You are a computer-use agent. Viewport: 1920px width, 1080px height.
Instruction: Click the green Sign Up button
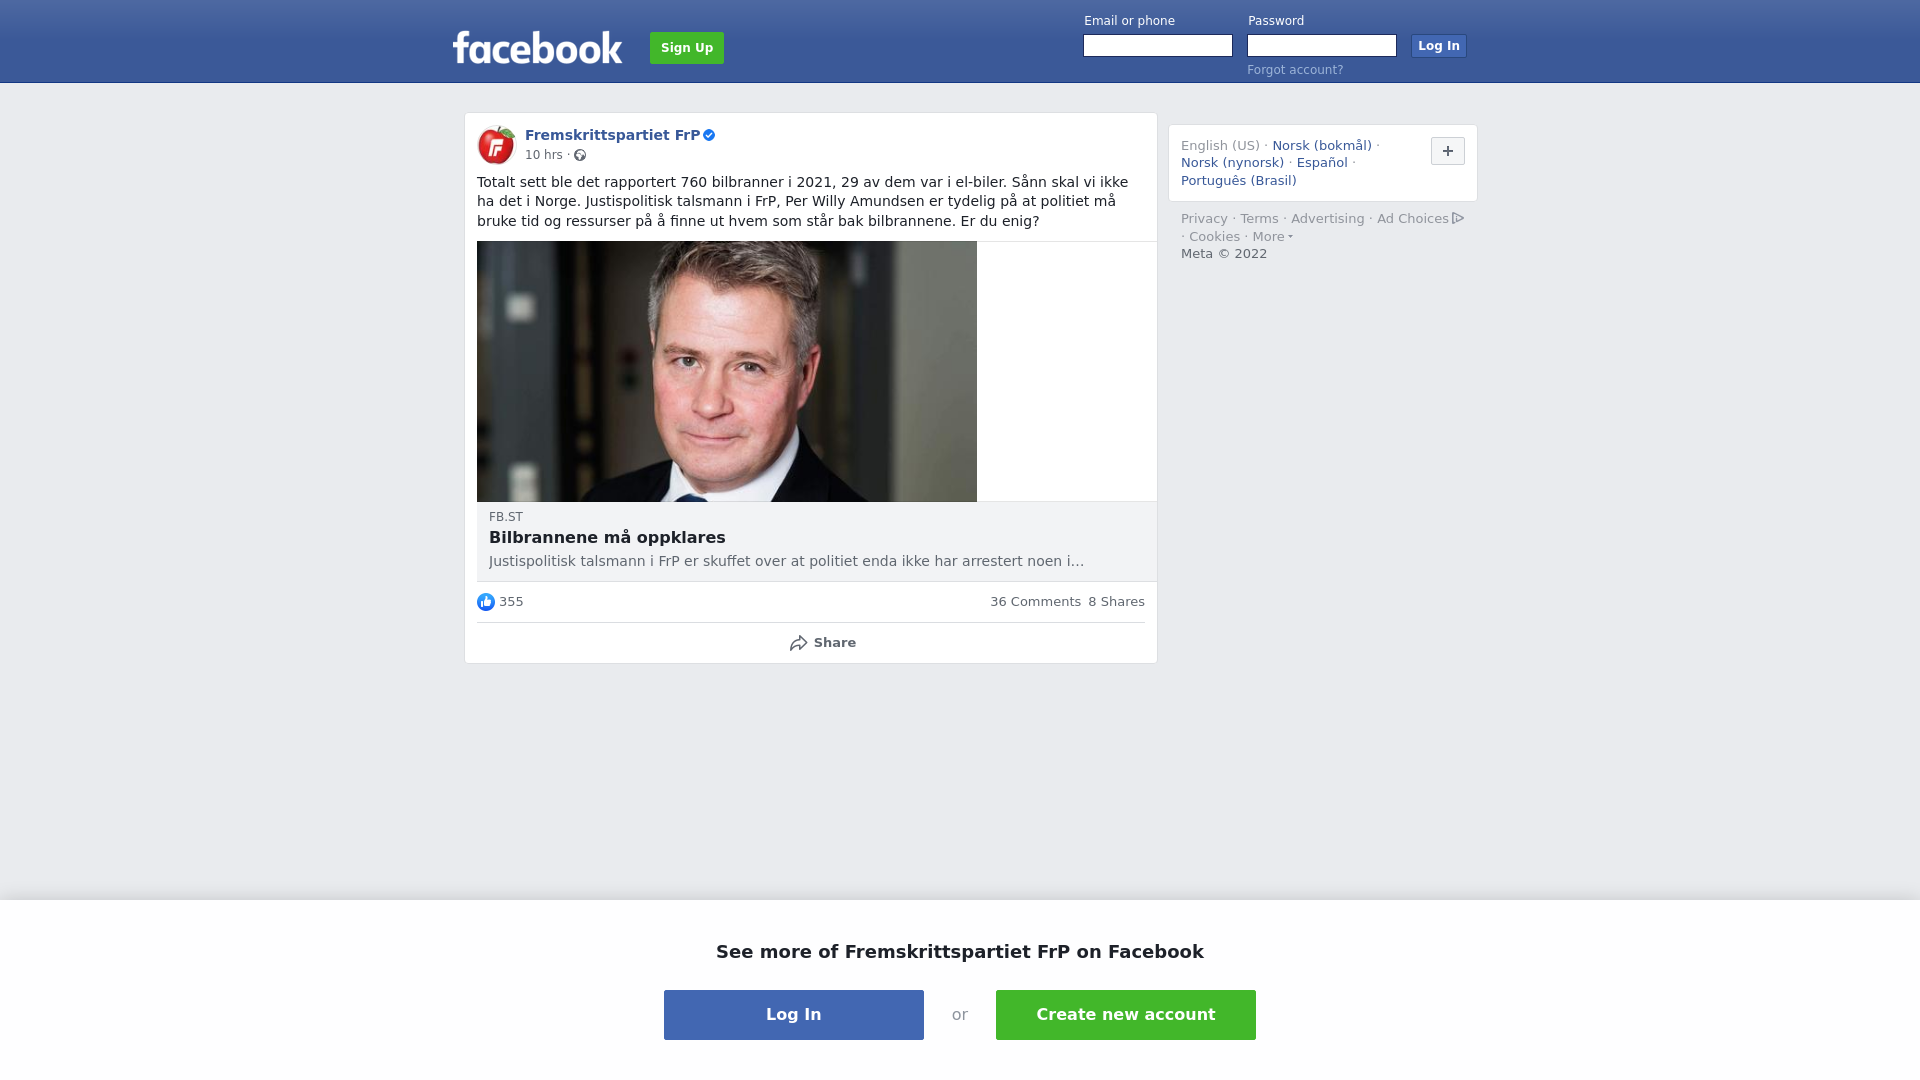click(687, 48)
